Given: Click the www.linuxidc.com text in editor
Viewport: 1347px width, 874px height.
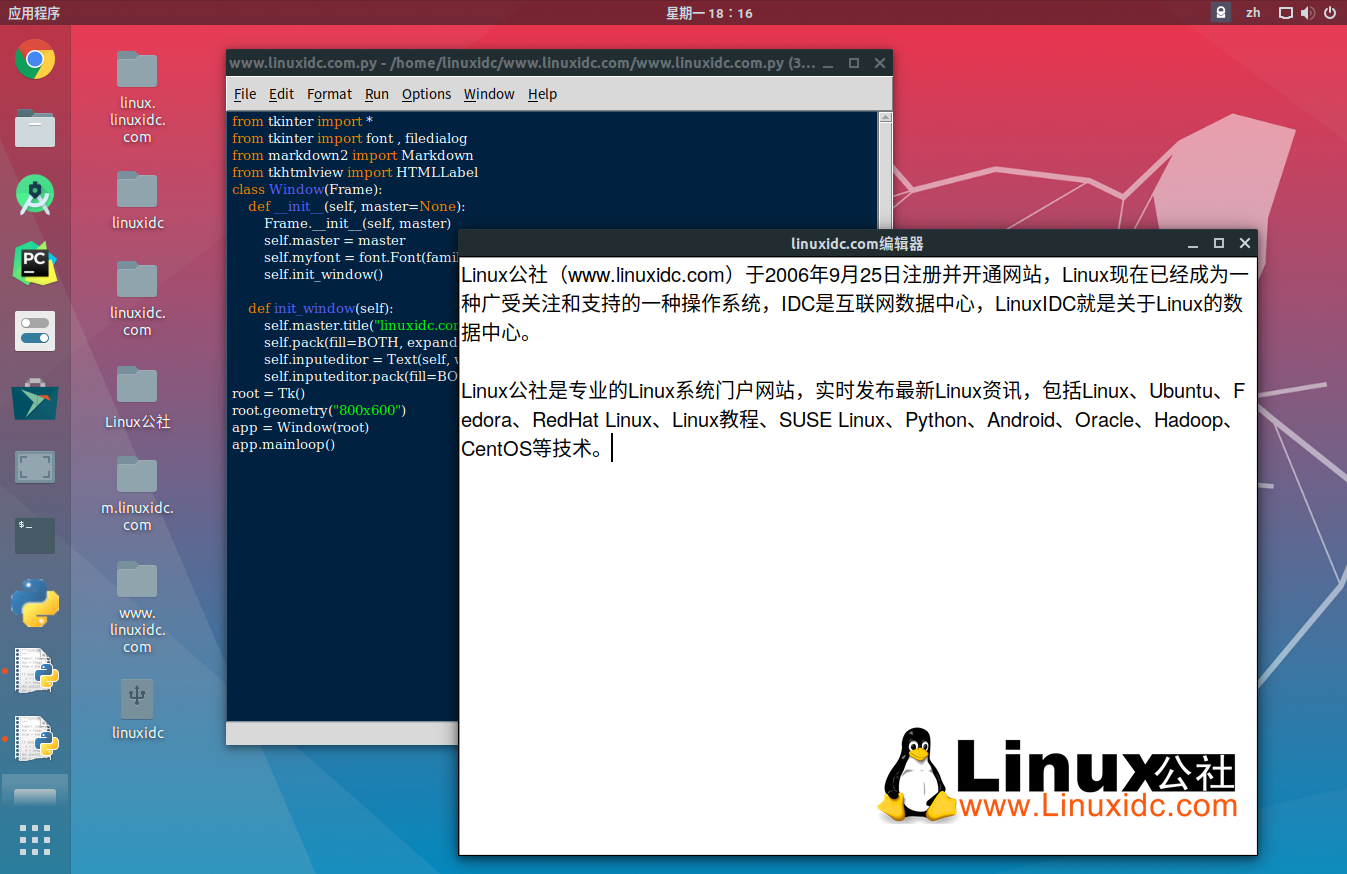Looking at the screenshot, I should (x=645, y=275).
